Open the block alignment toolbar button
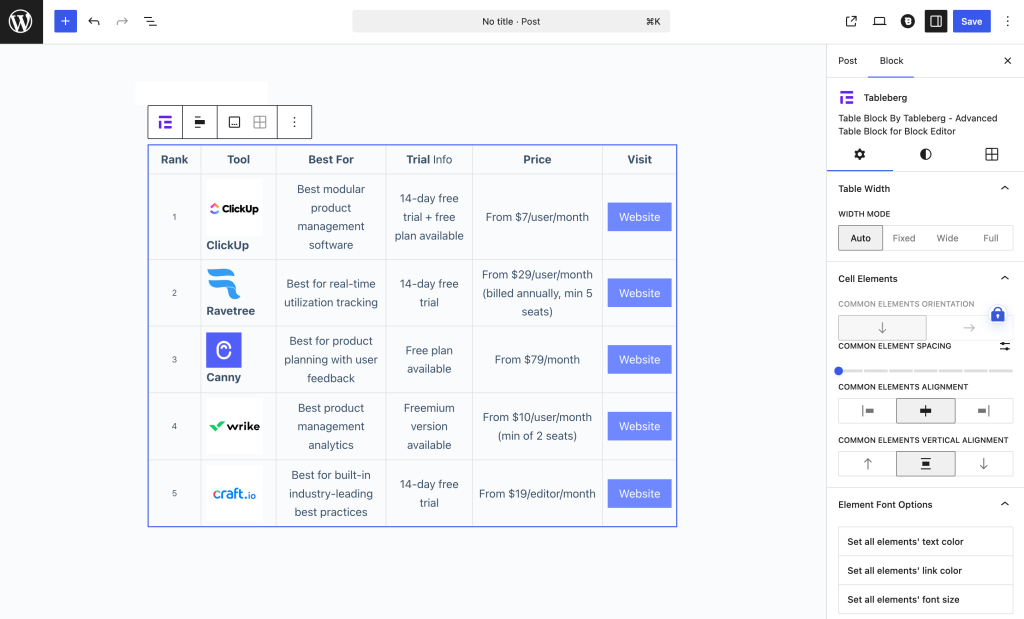The image size is (1024, 619). click(x=200, y=122)
